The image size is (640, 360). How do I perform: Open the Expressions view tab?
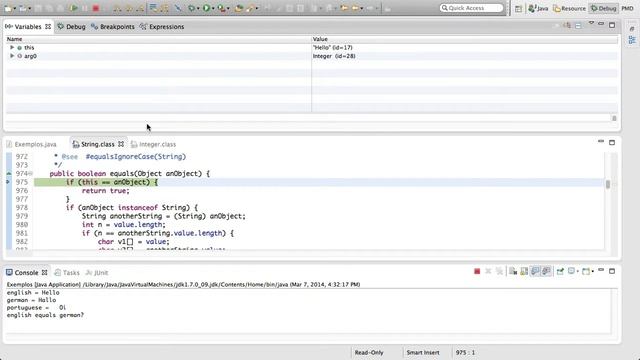[162, 27]
